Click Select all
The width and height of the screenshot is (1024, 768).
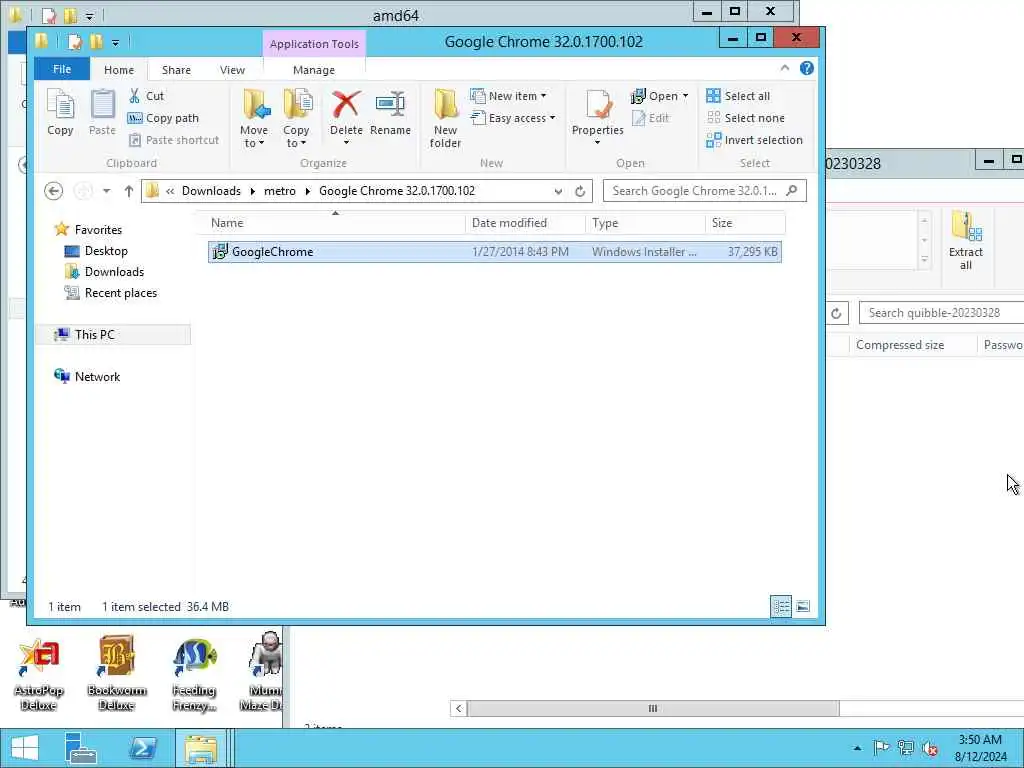pyautogui.click(x=738, y=96)
